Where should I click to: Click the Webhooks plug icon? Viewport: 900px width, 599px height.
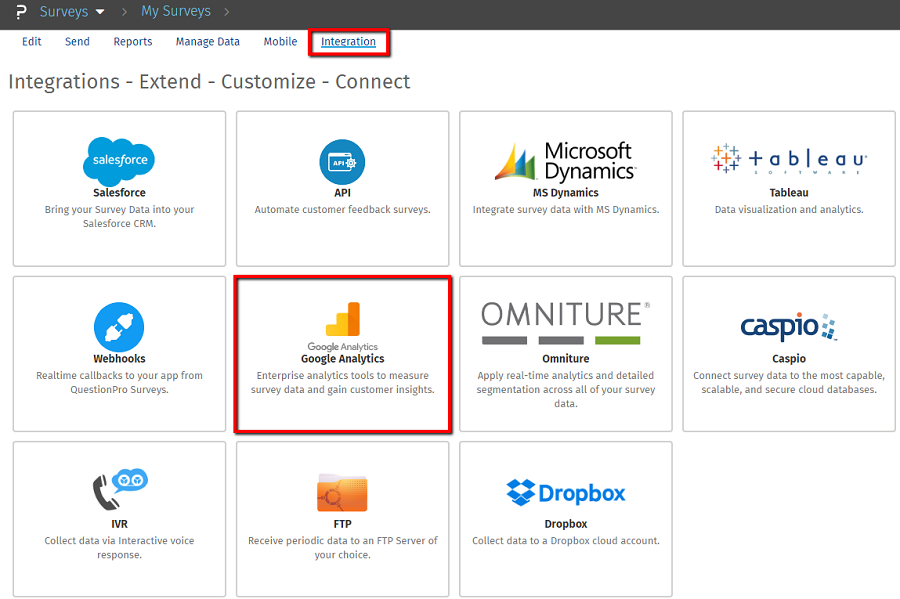click(x=119, y=327)
